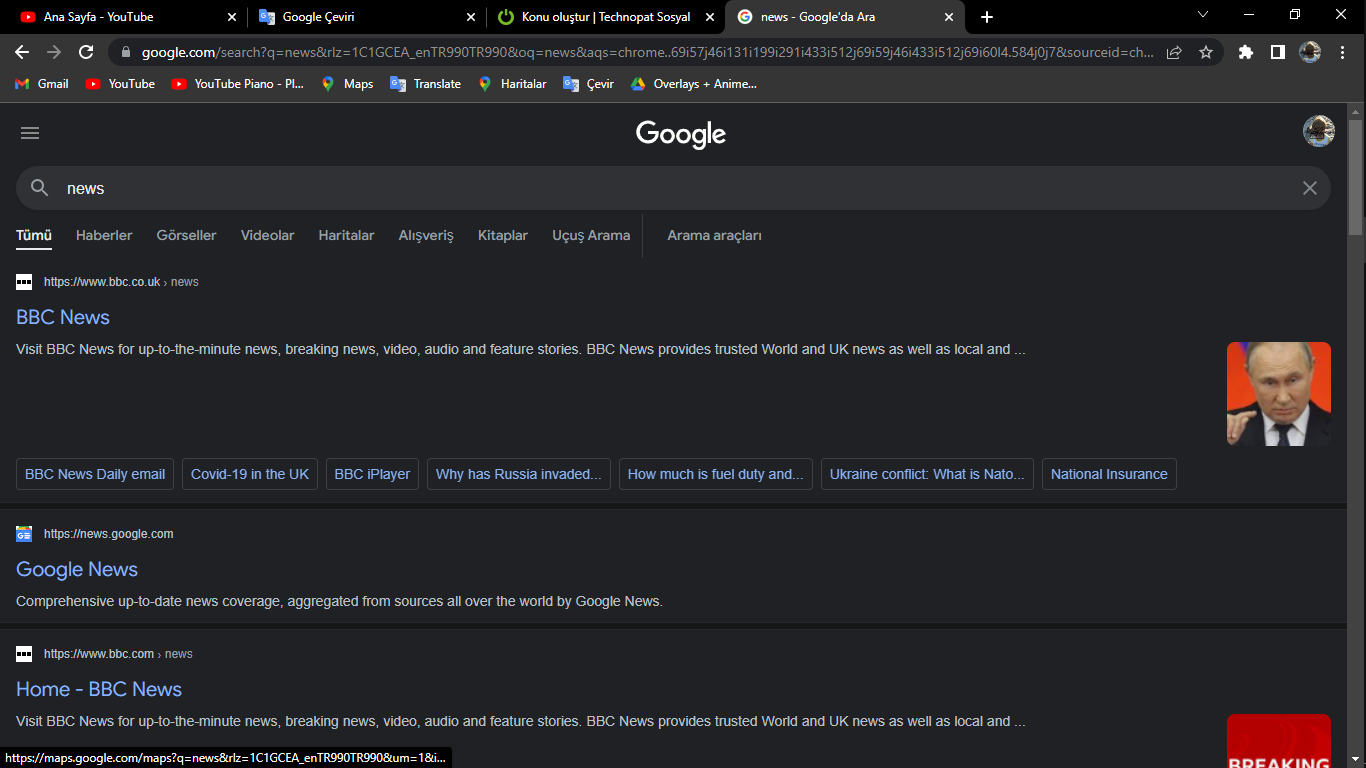1366x768 pixels.
Task: Open the Google account avatar on page
Action: [1319, 131]
